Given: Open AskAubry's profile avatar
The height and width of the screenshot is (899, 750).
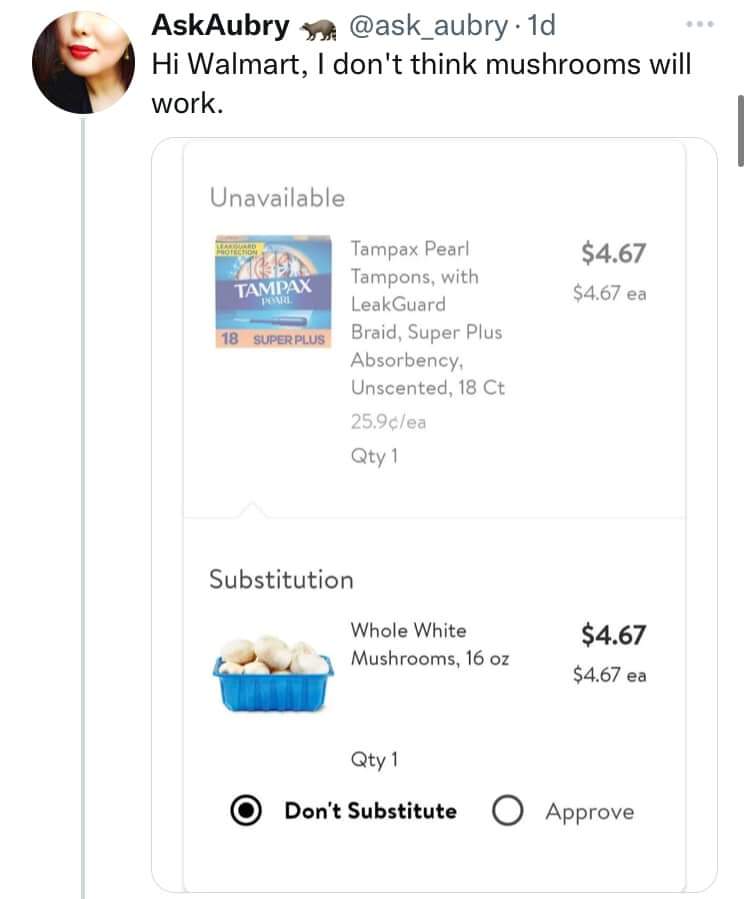Looking at the screenshot, I should 83,63.
